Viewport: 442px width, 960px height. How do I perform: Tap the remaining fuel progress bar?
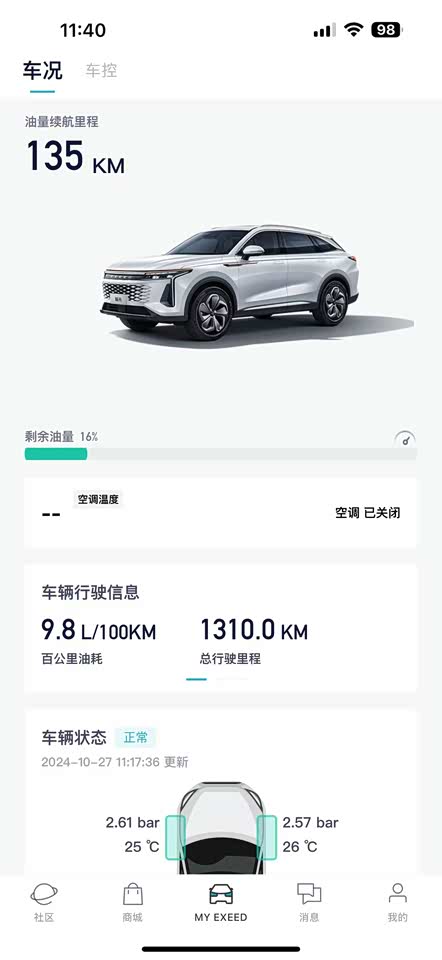click(x=220, y=454)
